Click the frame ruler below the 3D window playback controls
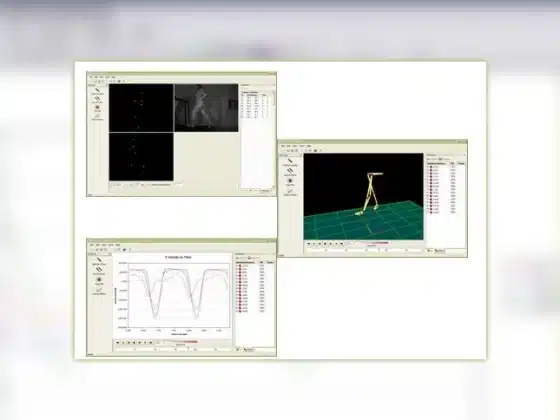The image size is (560, 420). (x=364, y=251)
